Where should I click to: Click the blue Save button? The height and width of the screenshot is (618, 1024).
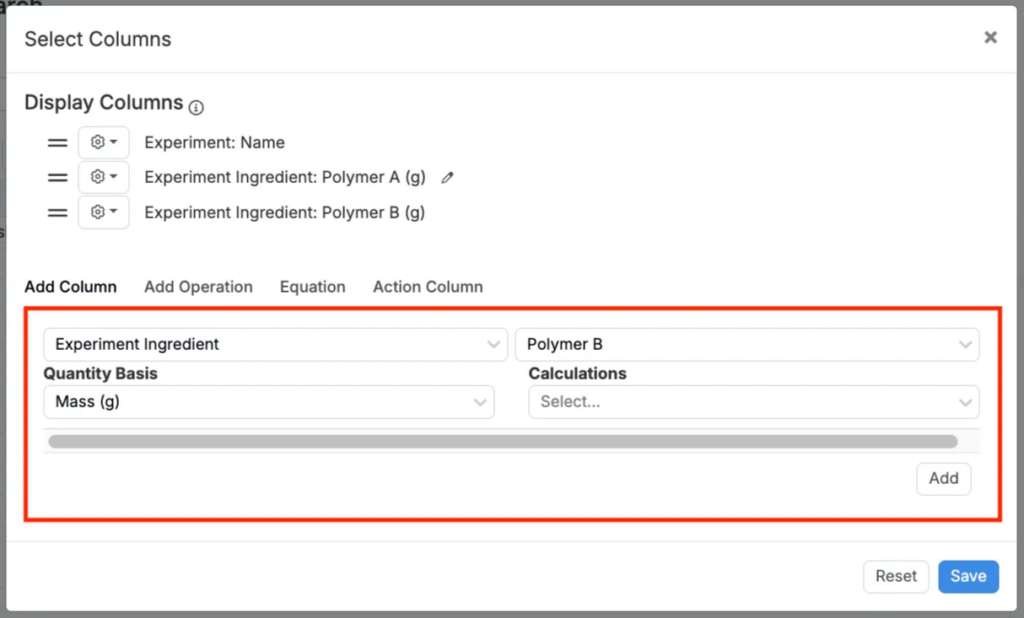[967, 576]
